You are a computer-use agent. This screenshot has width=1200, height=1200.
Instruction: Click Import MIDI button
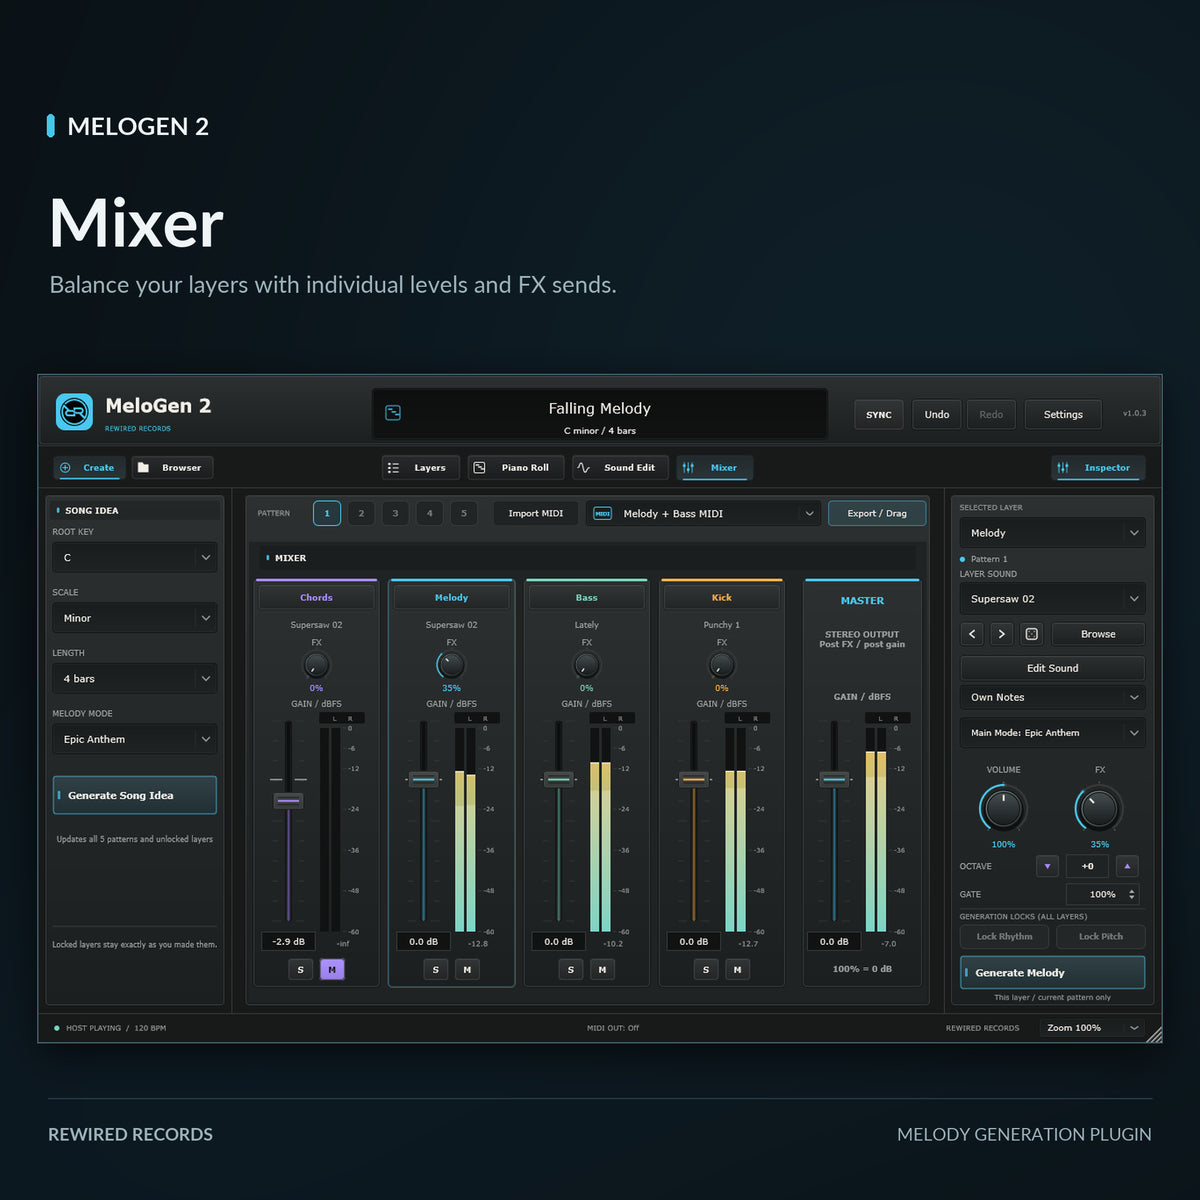(x=536, y=513)
